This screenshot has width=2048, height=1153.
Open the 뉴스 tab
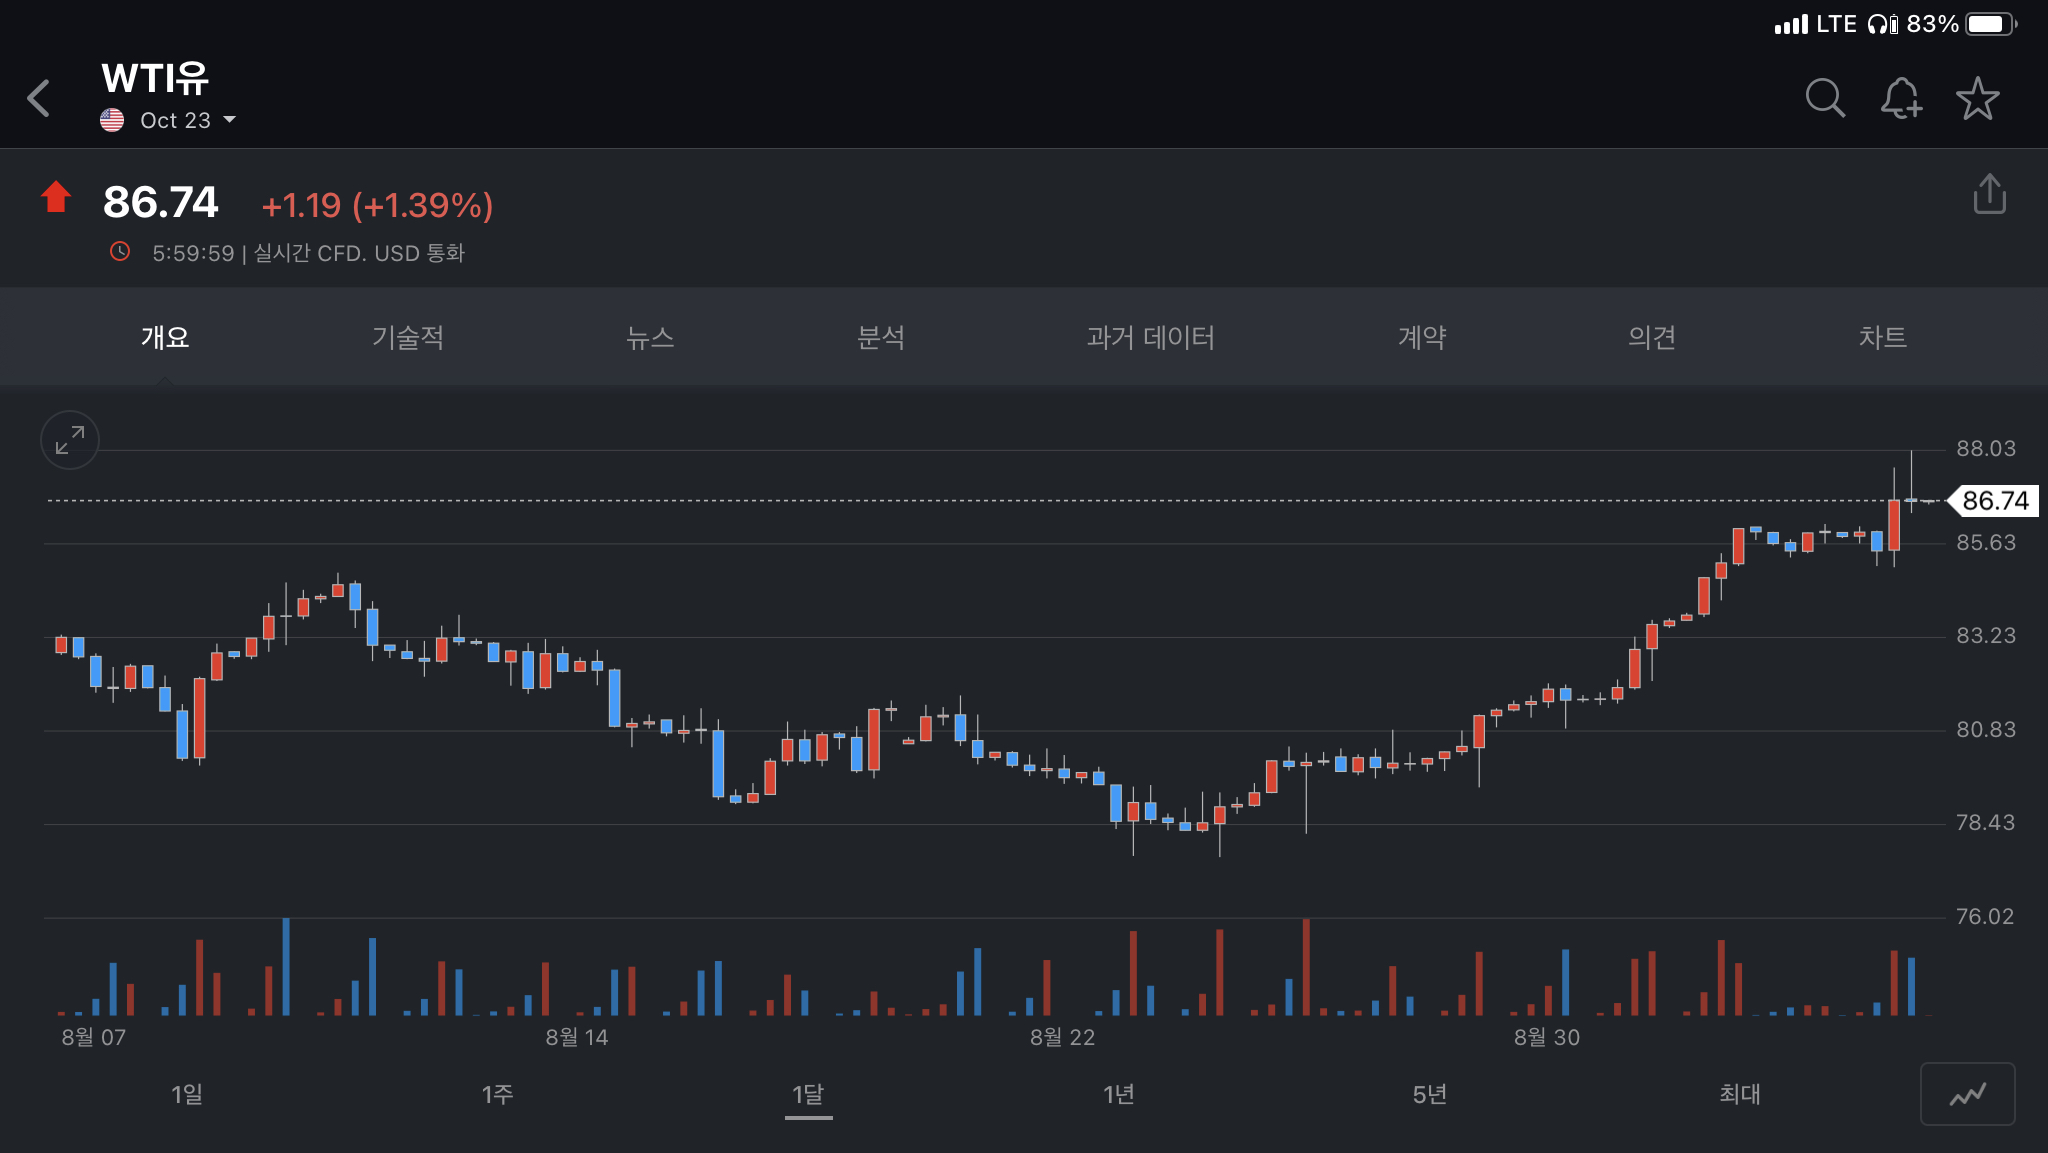click(x=650, y=337)
